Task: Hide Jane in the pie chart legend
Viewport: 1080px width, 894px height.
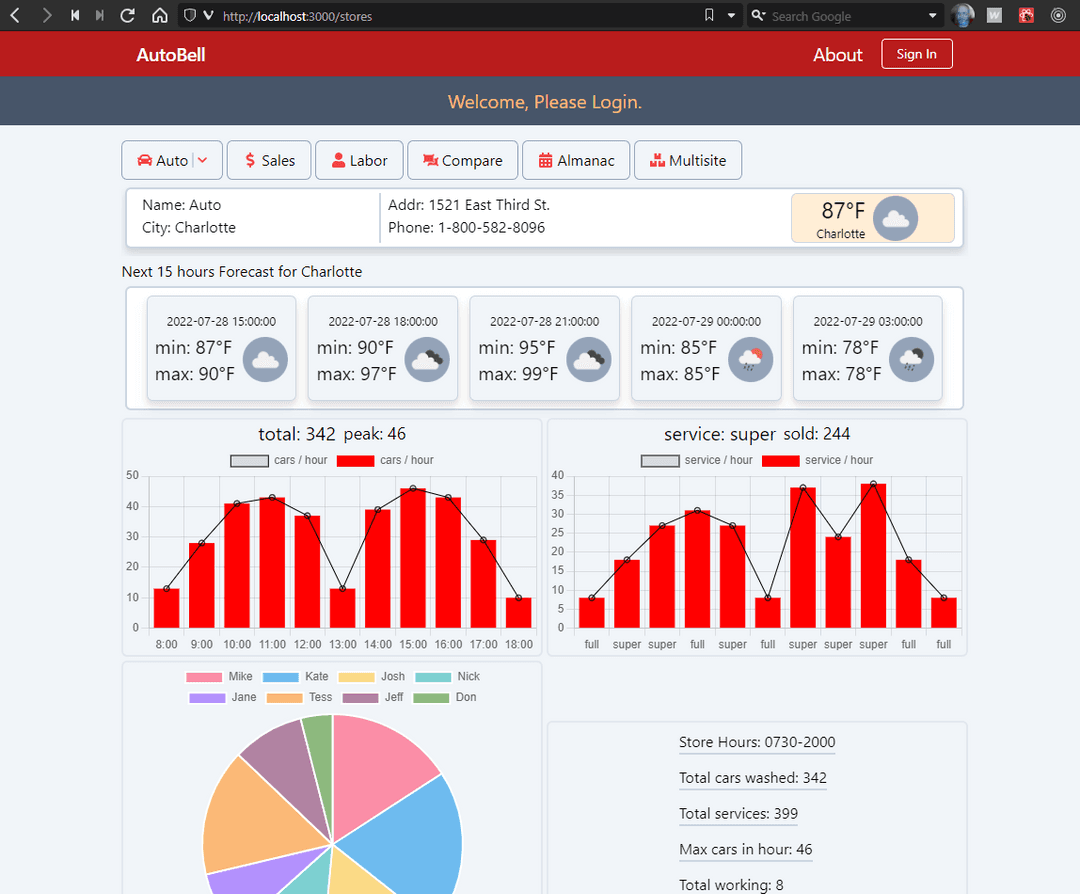Action: [x=222, y=698]
